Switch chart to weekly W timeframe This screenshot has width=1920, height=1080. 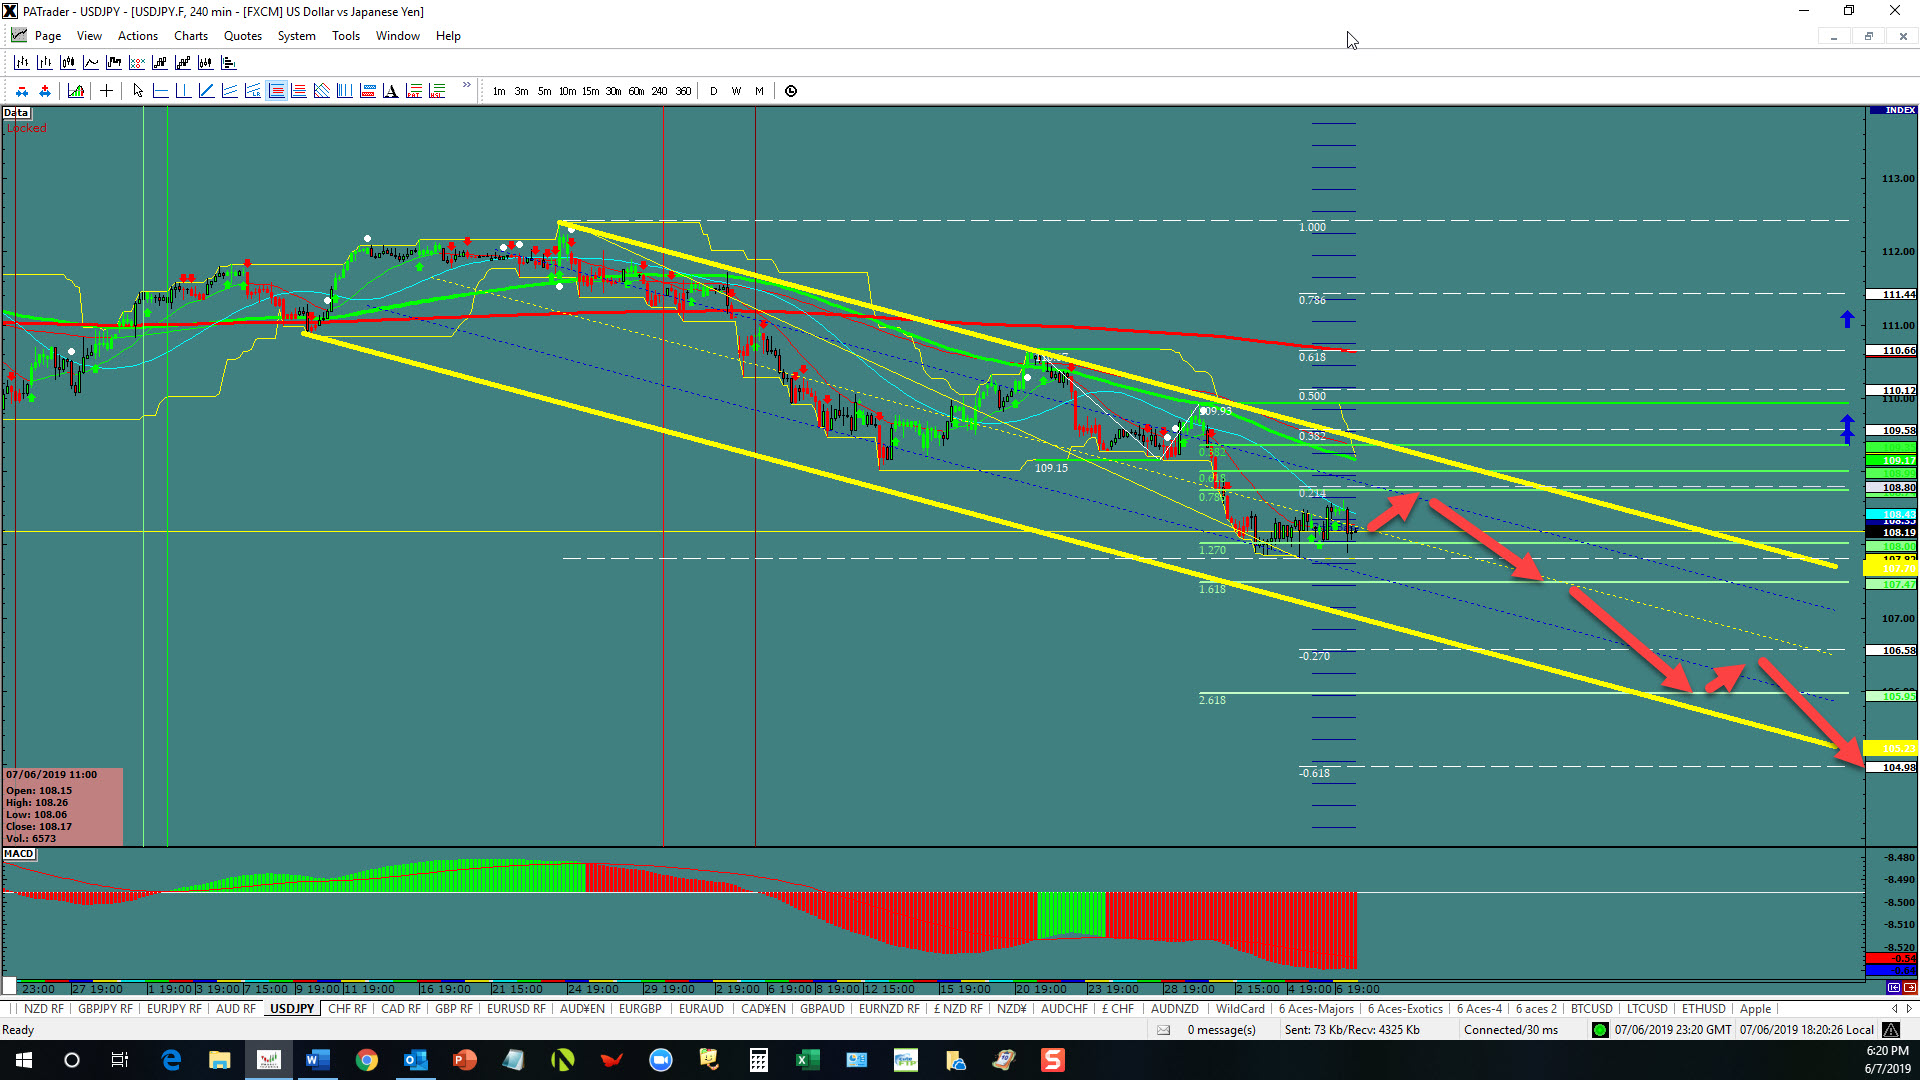pyautogui.click(x=736, y=91)
